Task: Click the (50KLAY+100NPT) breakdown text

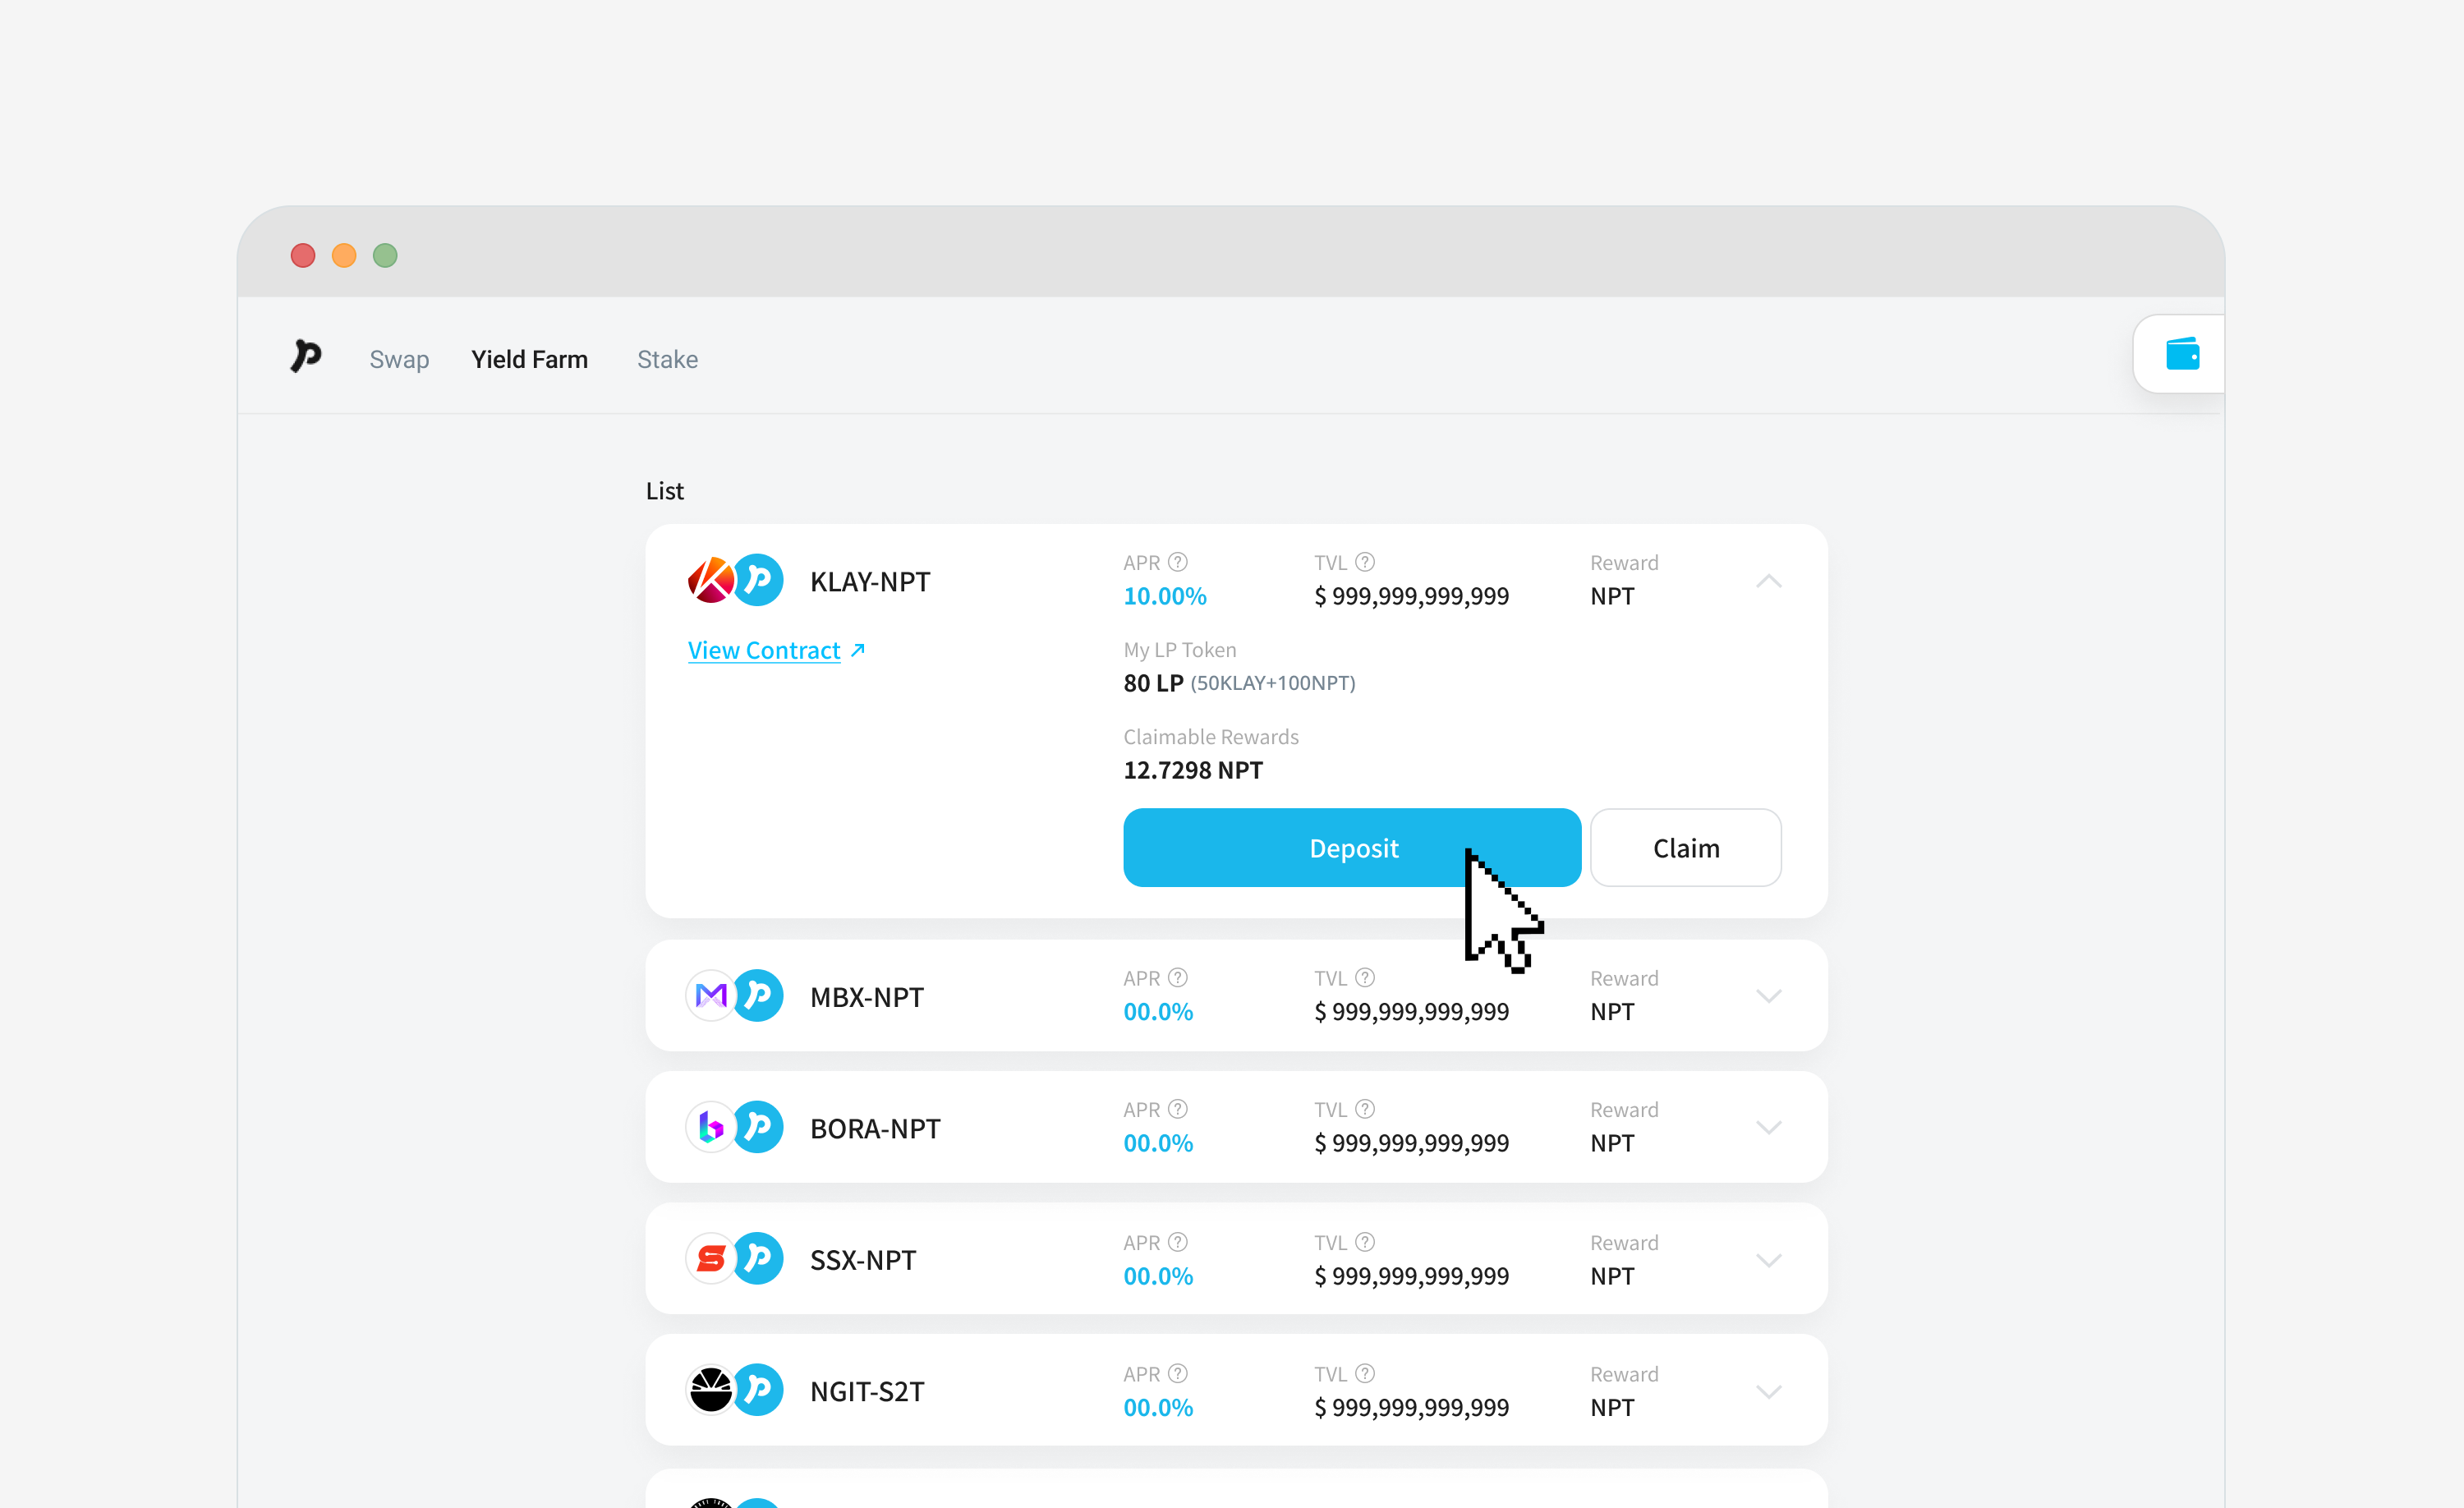Action: tap(1273, 683)
